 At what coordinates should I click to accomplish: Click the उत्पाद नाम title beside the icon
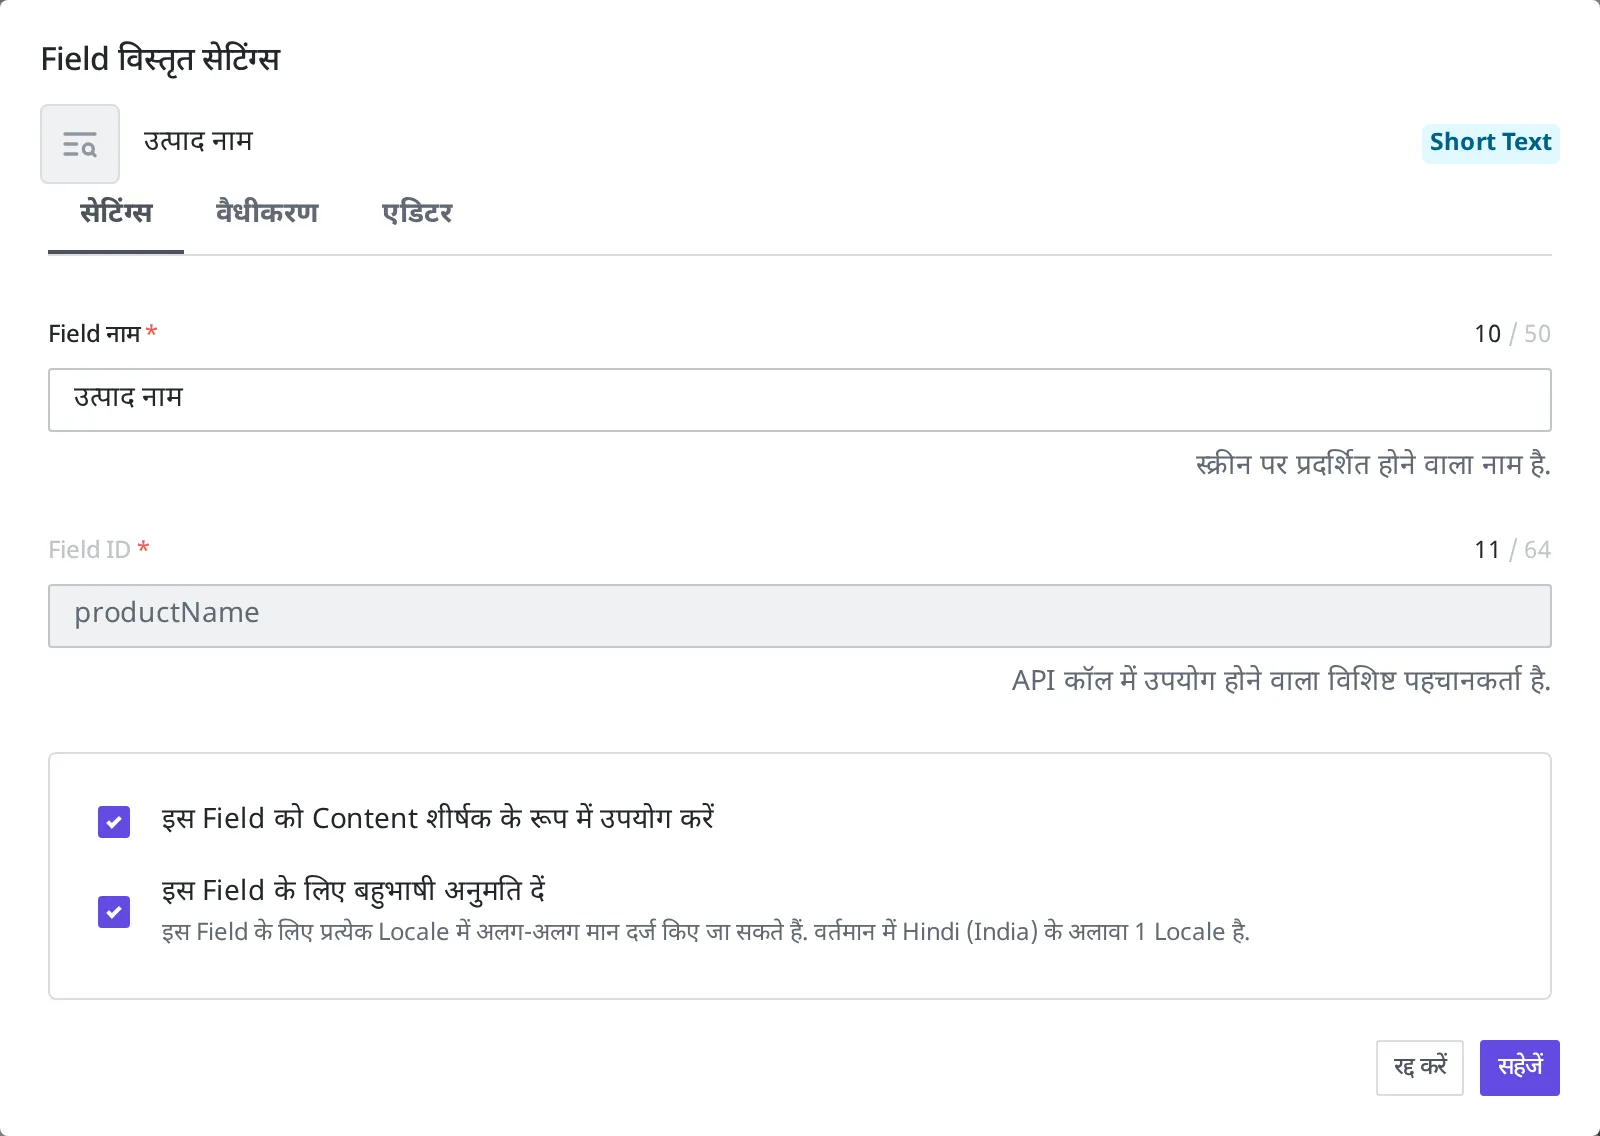pos(198,141)
